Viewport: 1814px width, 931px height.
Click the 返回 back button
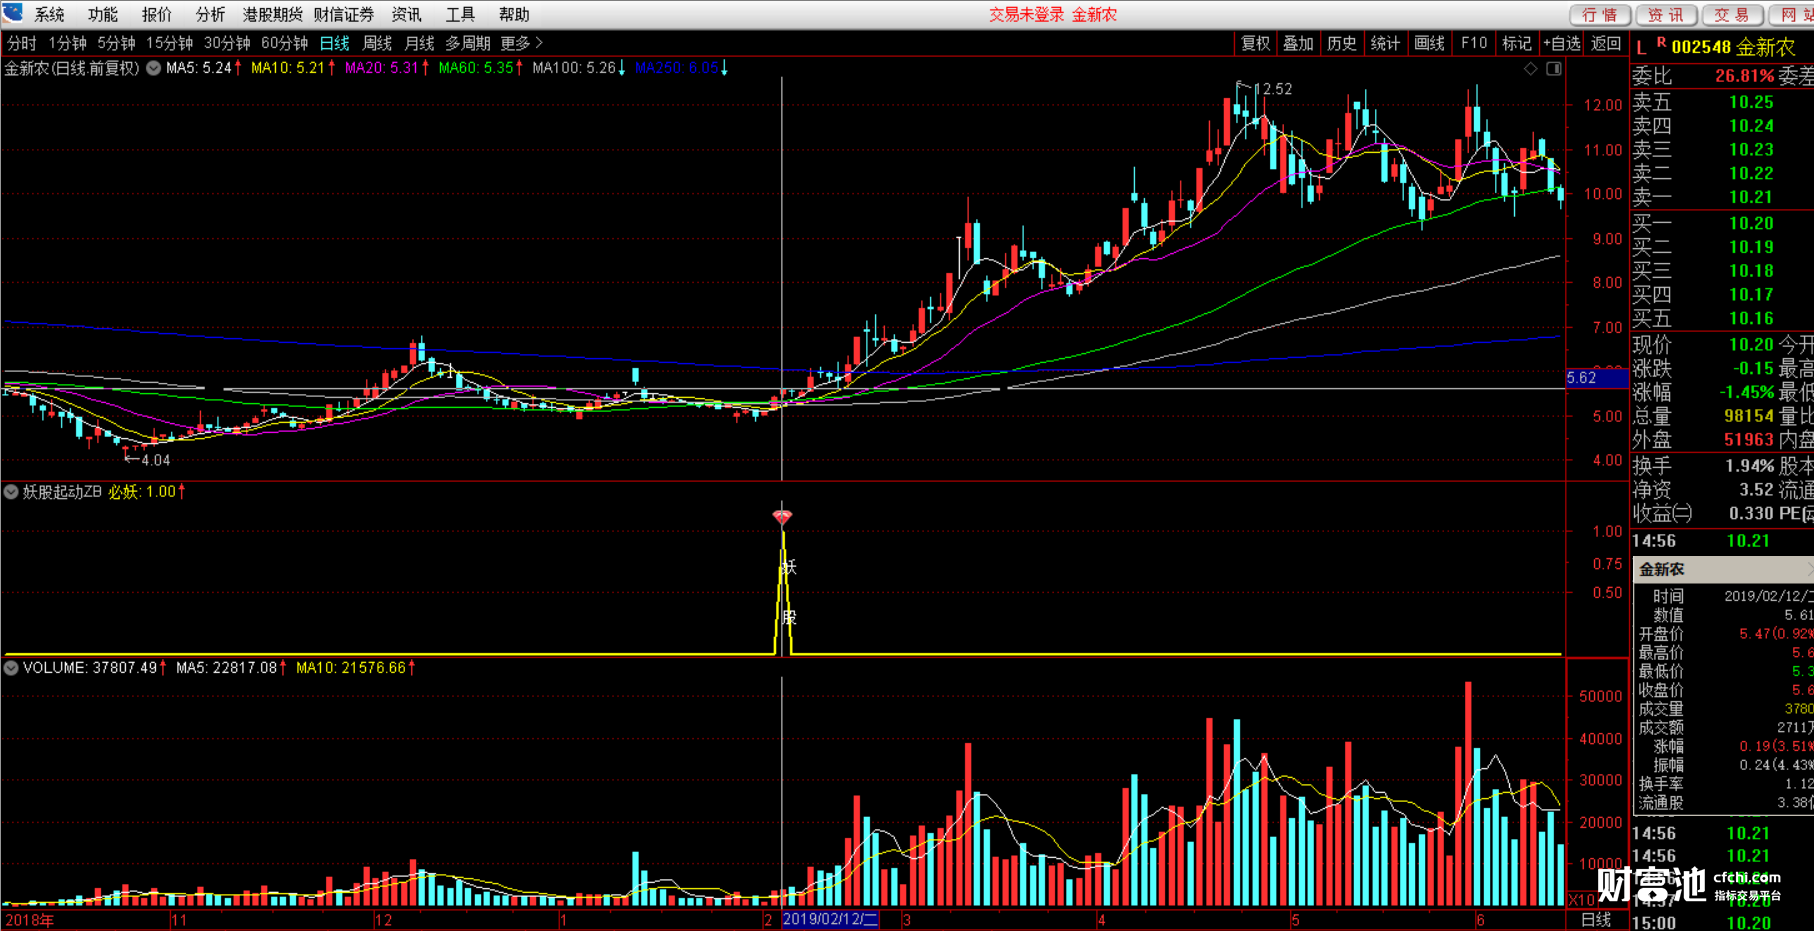(x=1606, y=43)
